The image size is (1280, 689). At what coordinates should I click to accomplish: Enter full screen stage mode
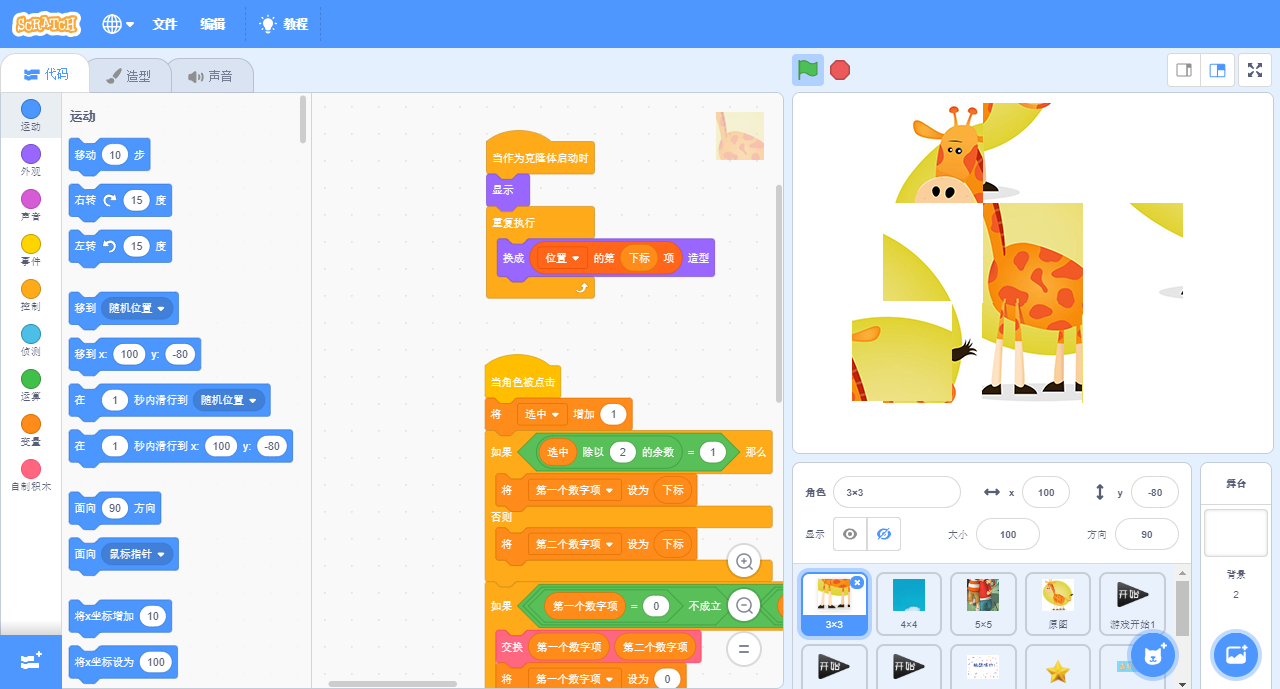1255,70
